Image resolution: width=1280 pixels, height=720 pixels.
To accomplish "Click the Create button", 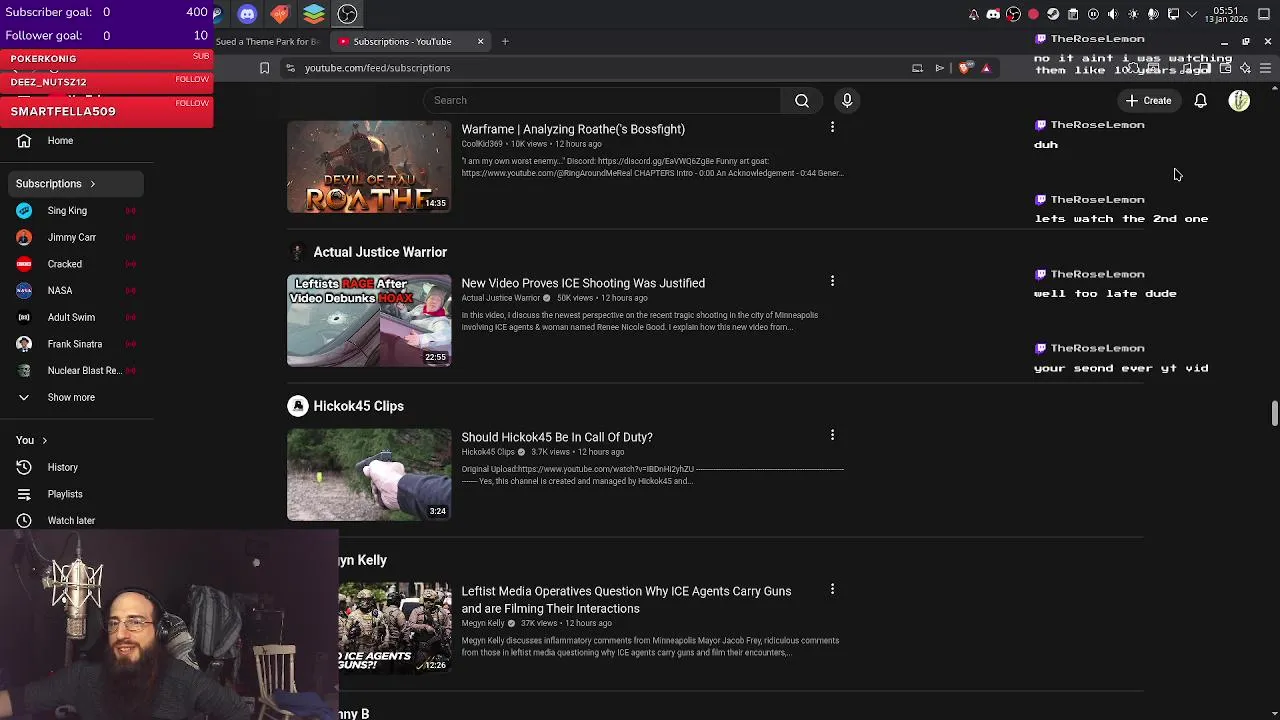I will coord(1148,100).
